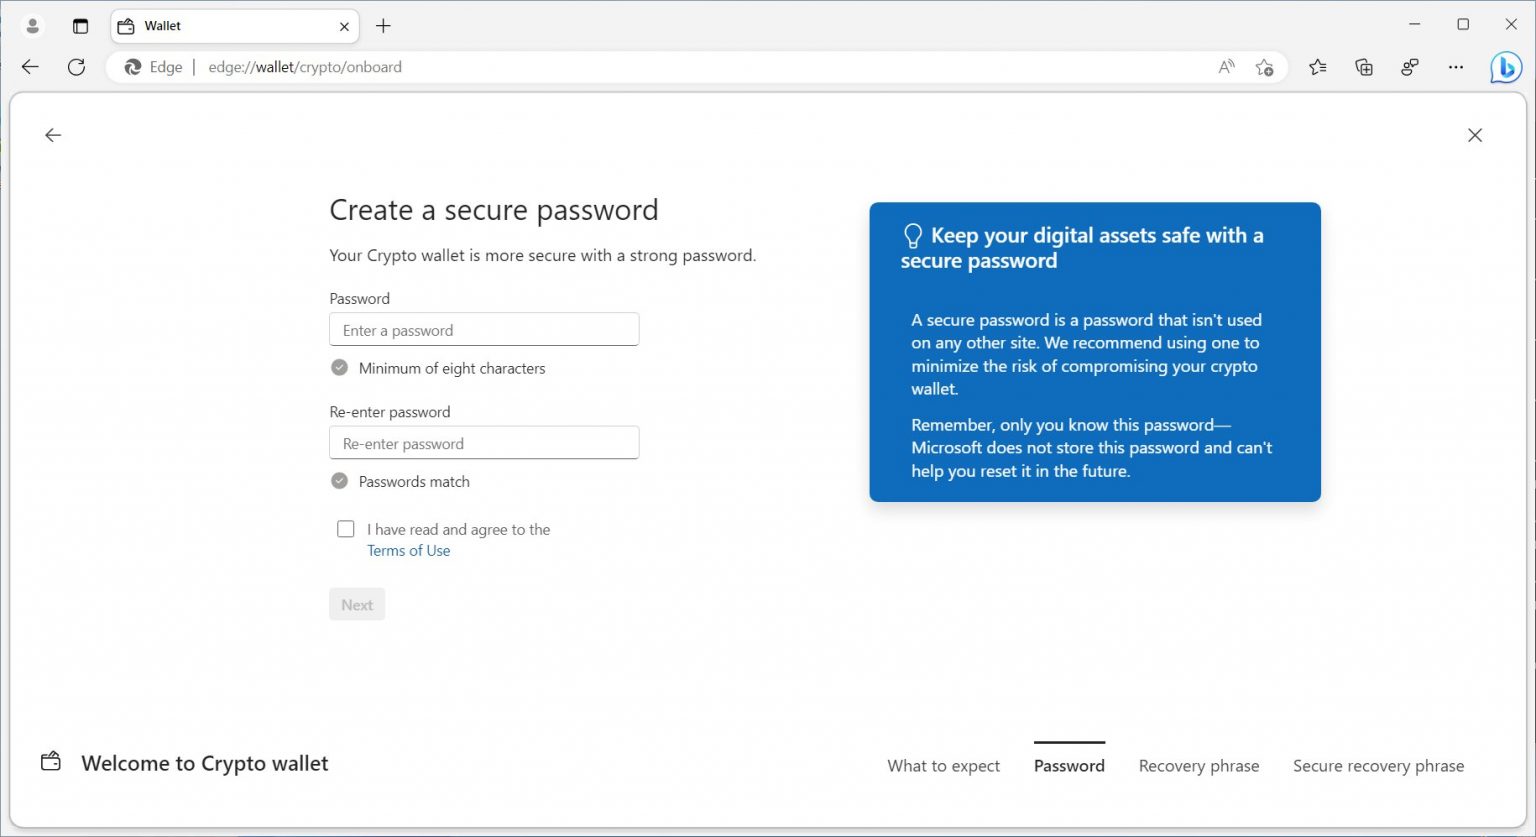Open the Collections panel
The image size is (1536, 837).
pos(1363,66)
